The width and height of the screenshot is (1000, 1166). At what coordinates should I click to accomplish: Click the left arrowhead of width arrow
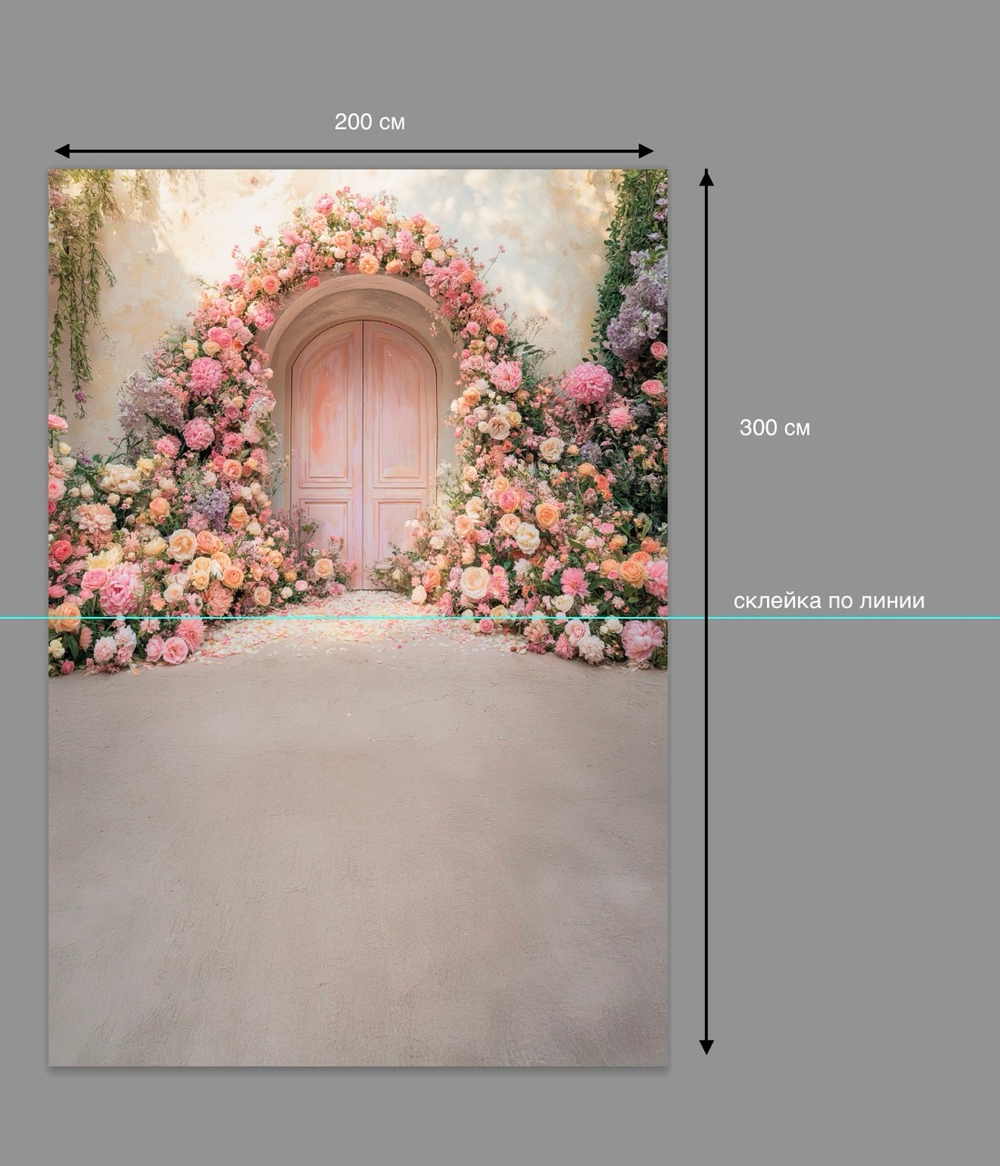62,151
